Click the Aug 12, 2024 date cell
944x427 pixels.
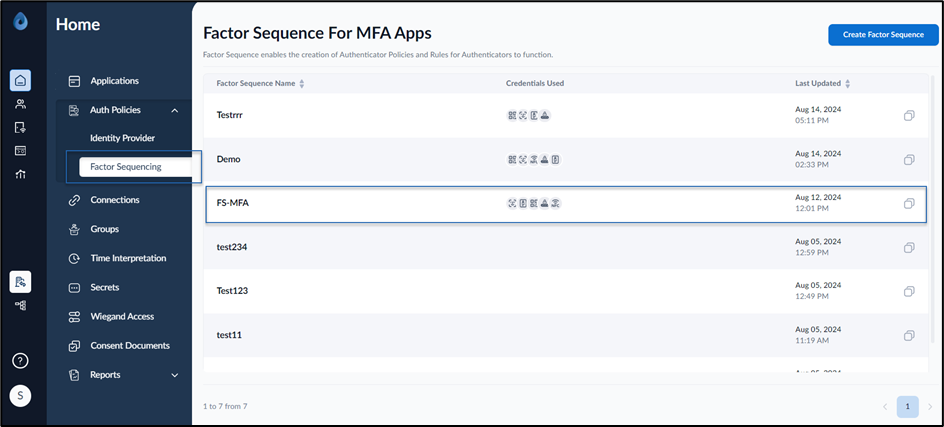click(818, 198)
